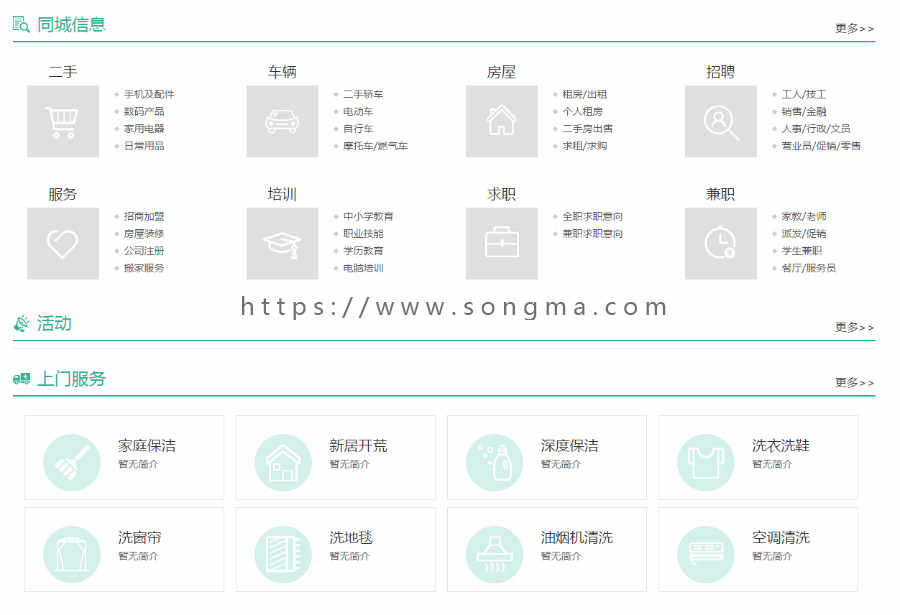Screen dimensions: 900x615
Task: Click the air conditioner icon for 空调清洗
Action: pos(705,554)
